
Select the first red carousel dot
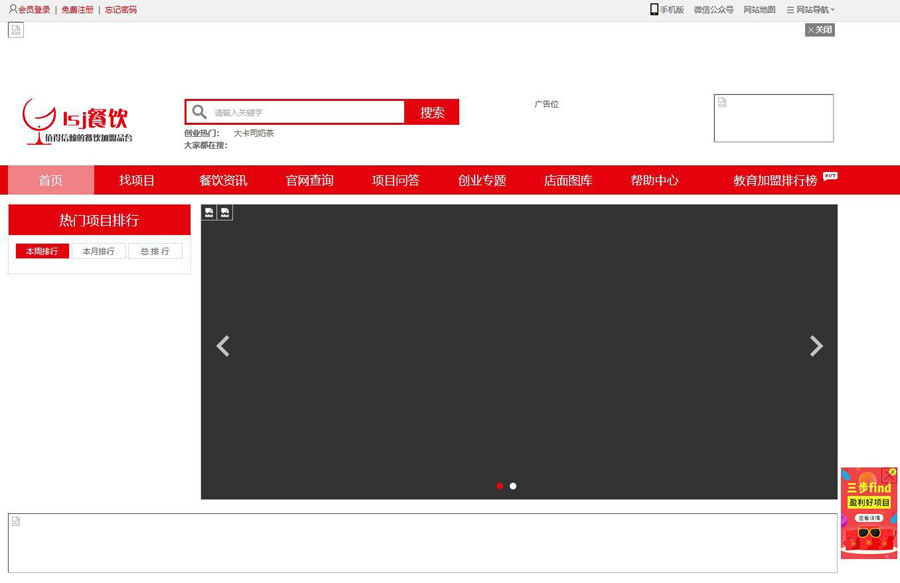pyautogui.click(x=500, y=486)
